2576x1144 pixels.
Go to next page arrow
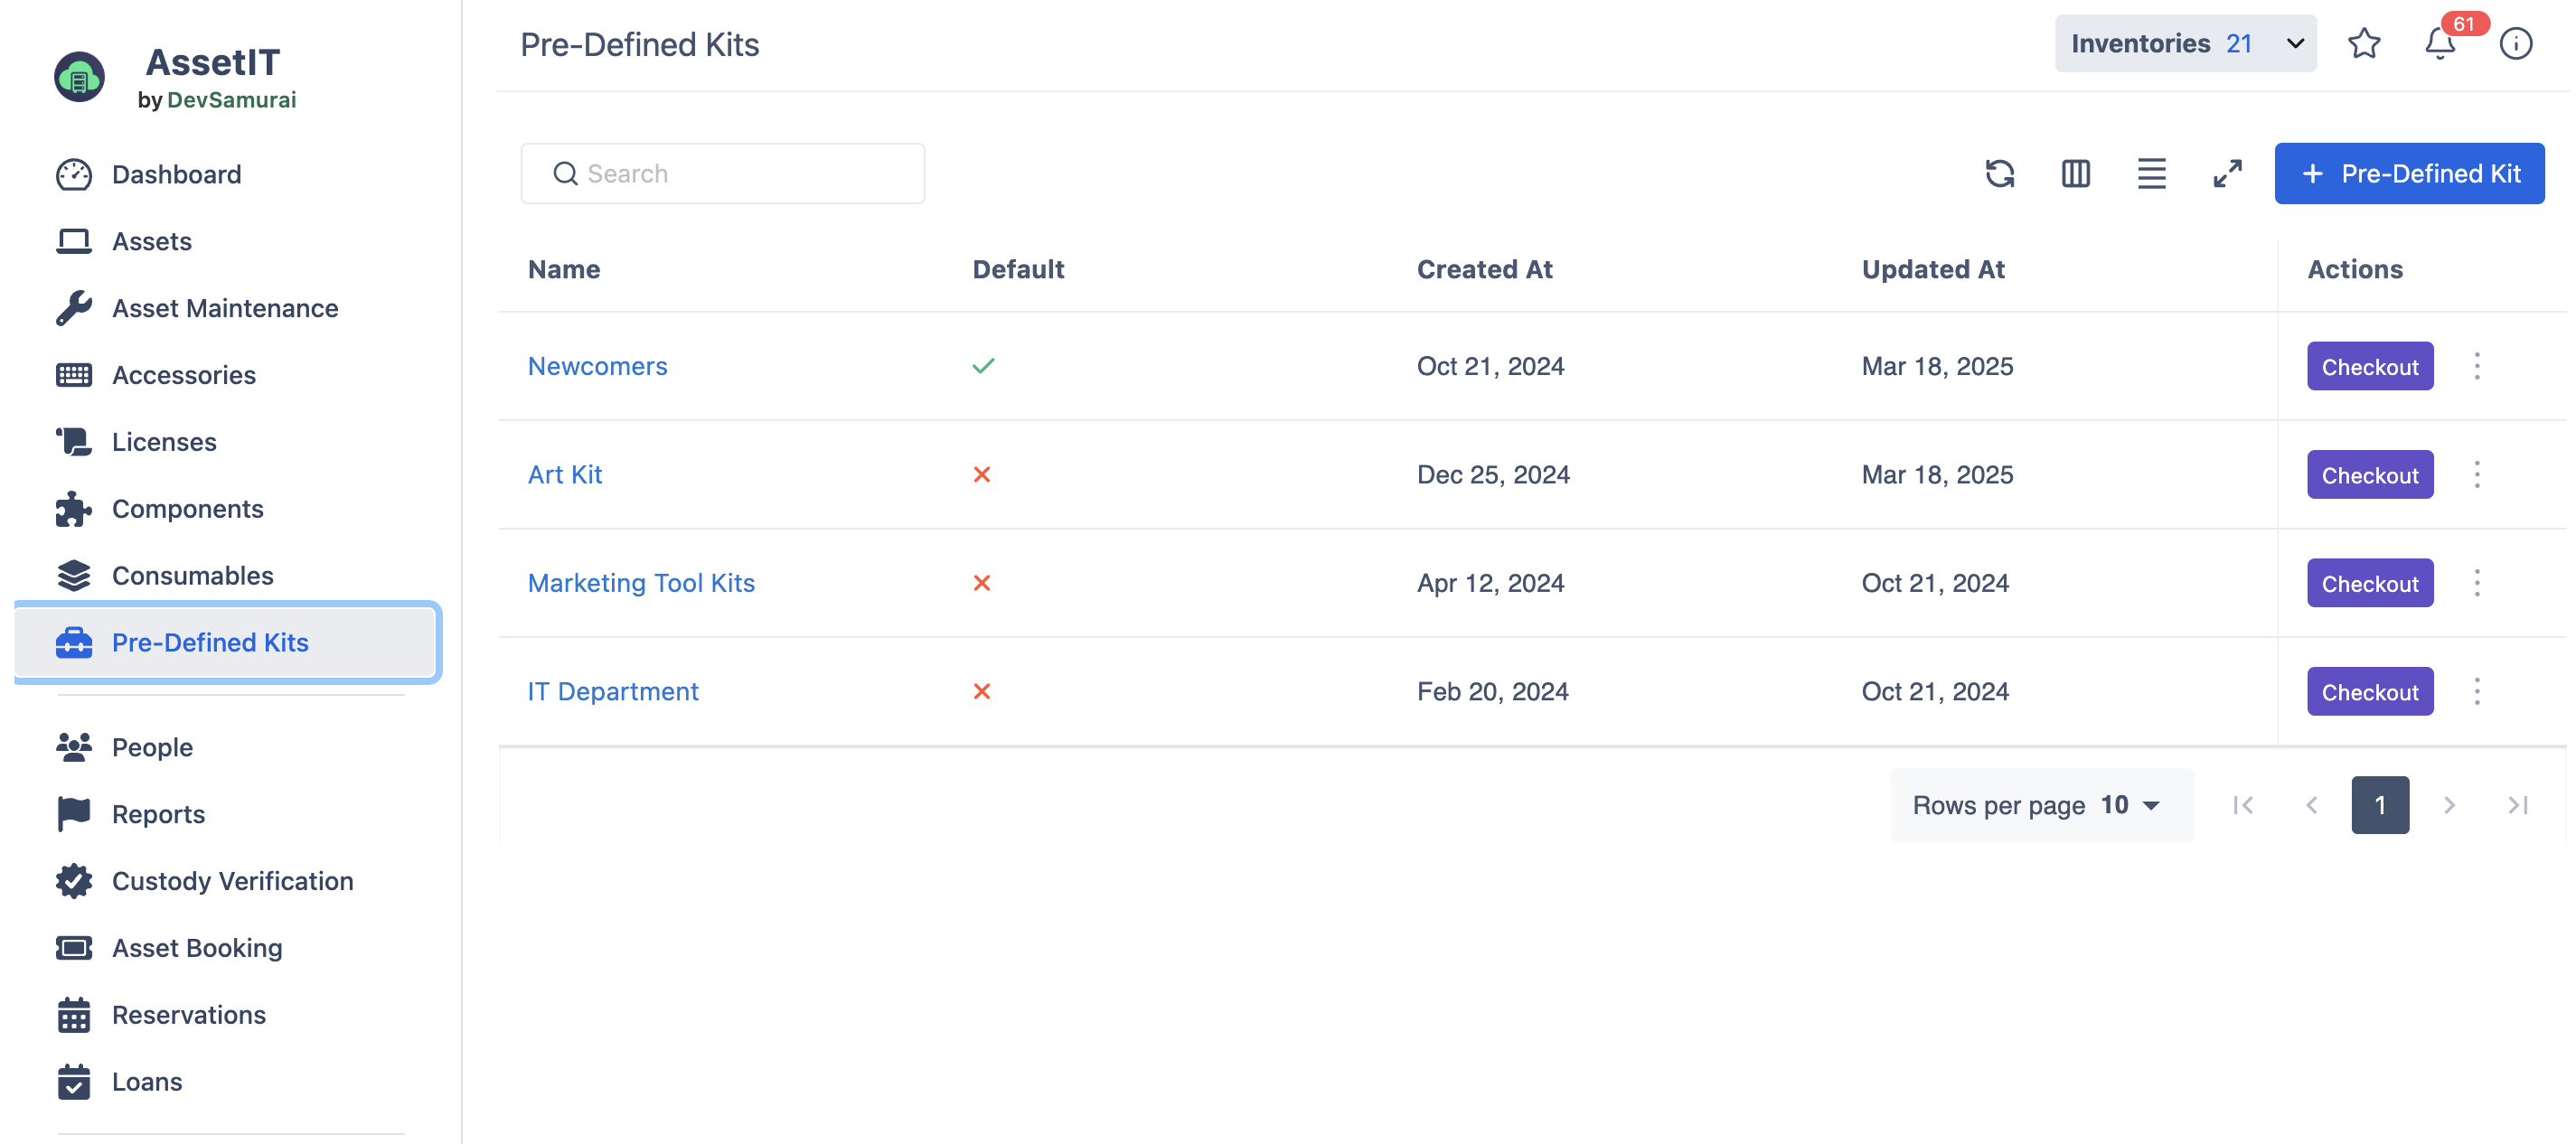2448,805
